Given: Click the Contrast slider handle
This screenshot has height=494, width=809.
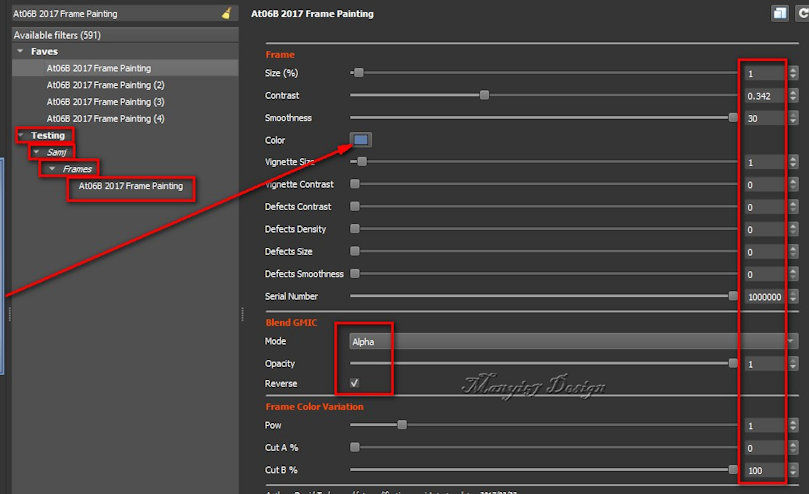Looking at the screenshot, I should click(x=485, y=96).
